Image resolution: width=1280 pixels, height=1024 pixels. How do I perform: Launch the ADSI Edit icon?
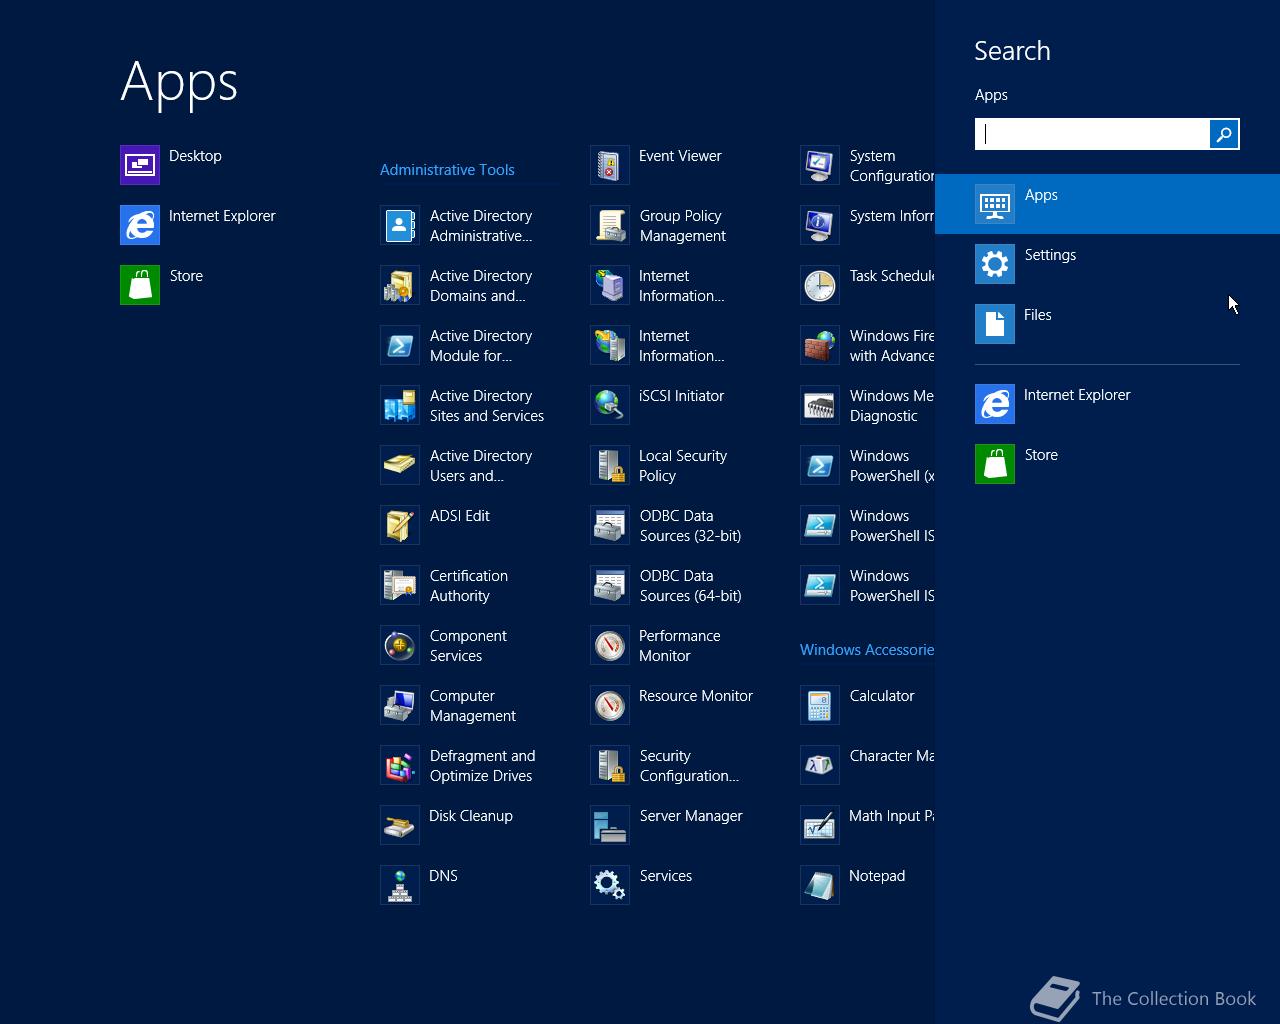pos(400,525)
